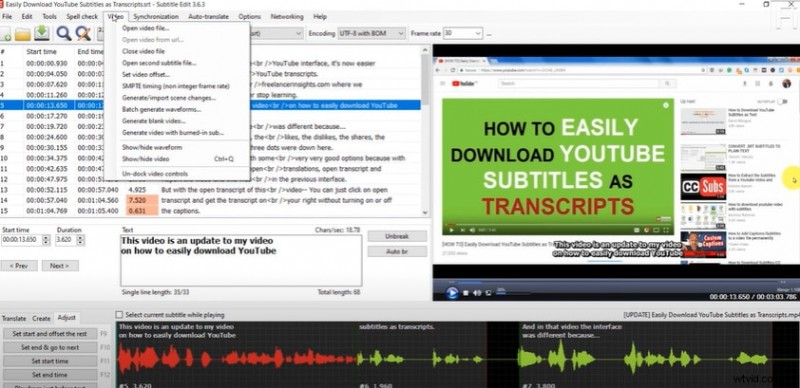This screenshot has width=800, height=388.
Task: Click the red waveform segment of subtitle #5
Action: click(x=237, y=358)
